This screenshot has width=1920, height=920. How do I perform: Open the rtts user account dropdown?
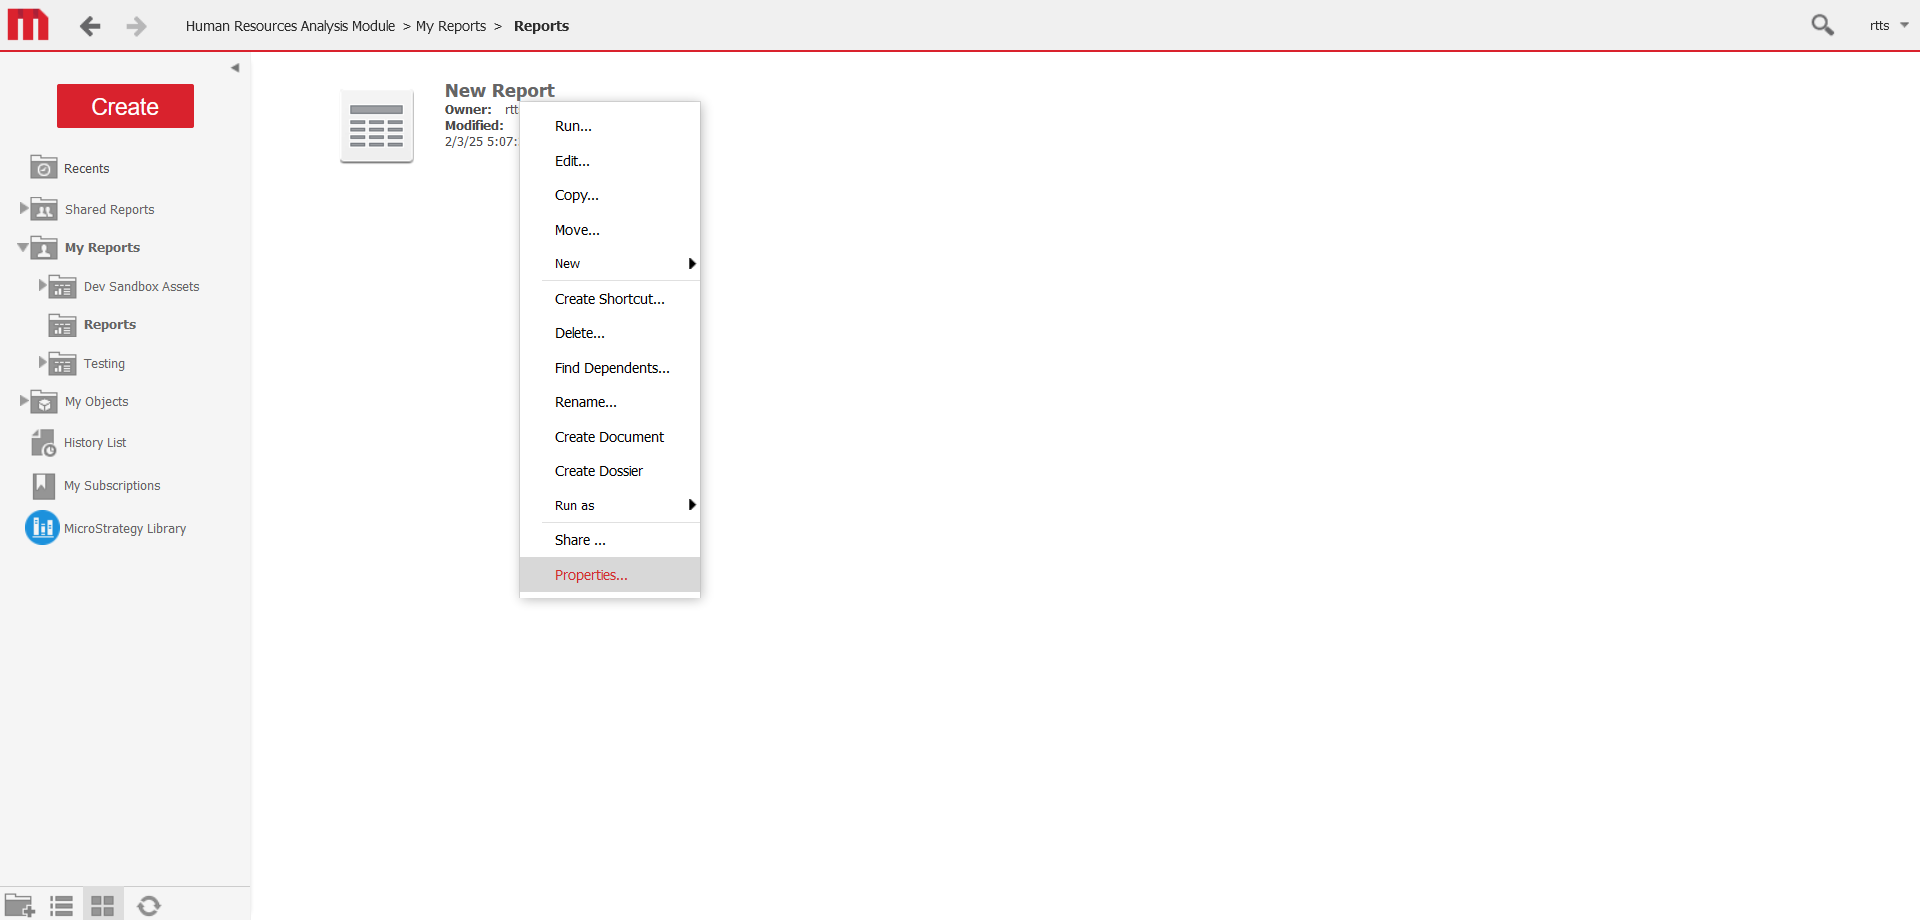tap(1888, 25)
